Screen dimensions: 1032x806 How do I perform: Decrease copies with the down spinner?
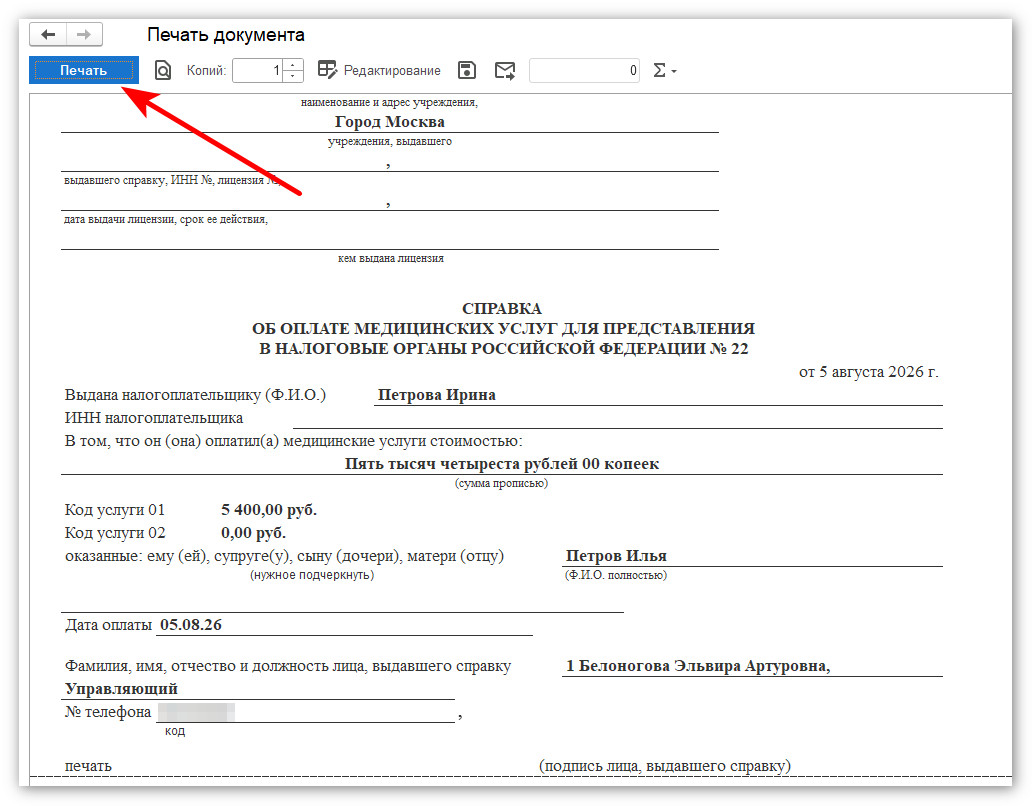(293, 76)
